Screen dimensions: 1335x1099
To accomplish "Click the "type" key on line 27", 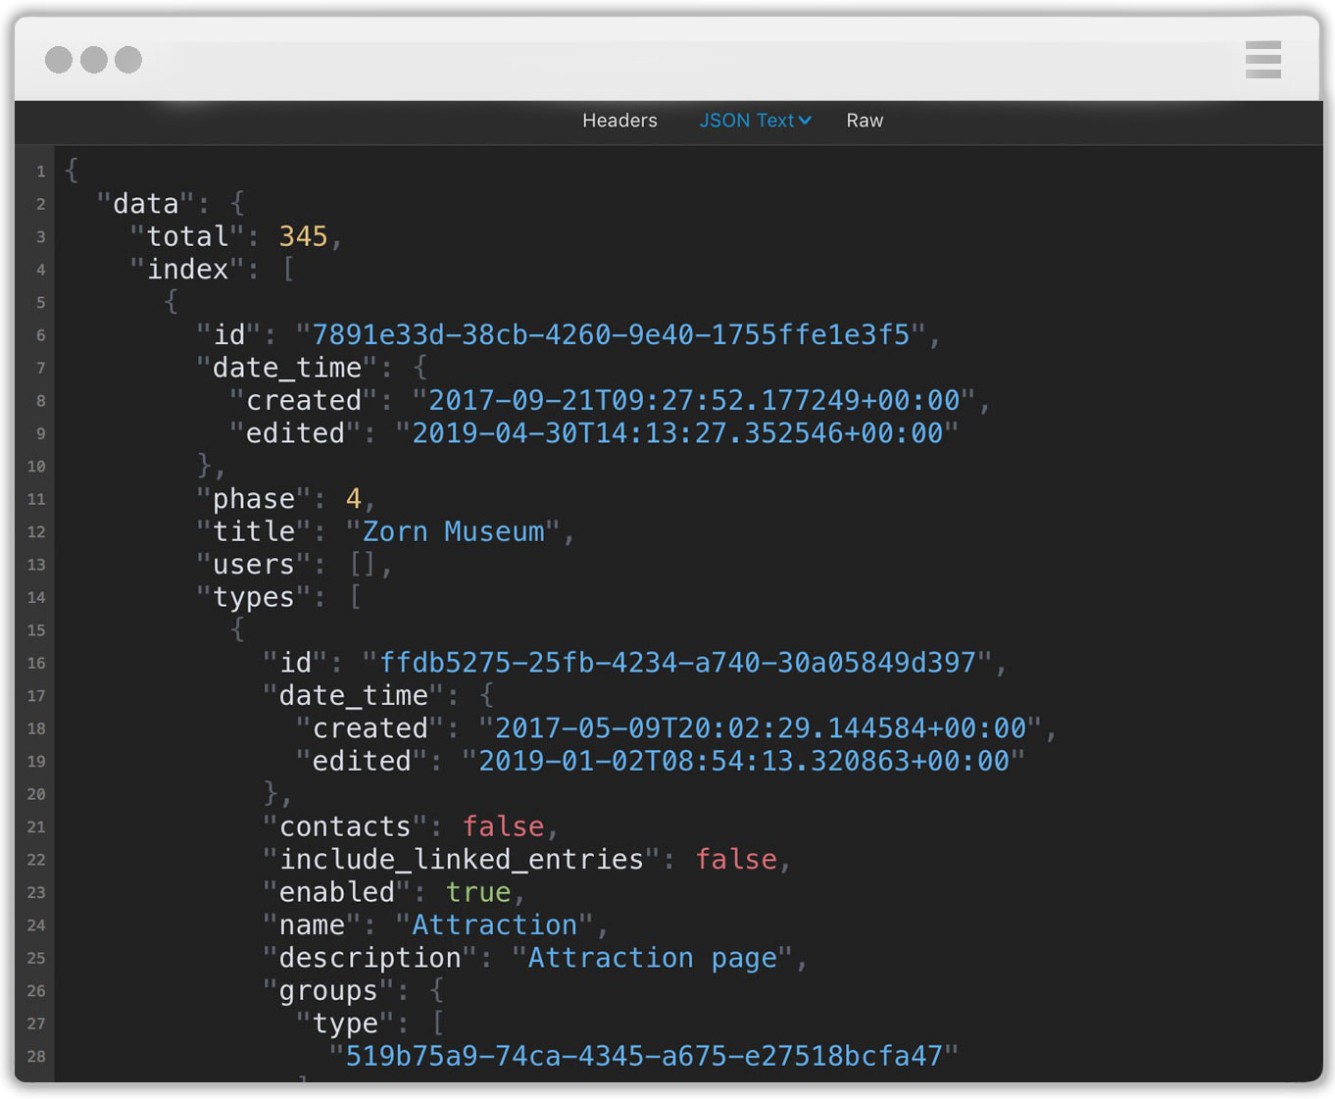I will click(x=345, y=1025).
